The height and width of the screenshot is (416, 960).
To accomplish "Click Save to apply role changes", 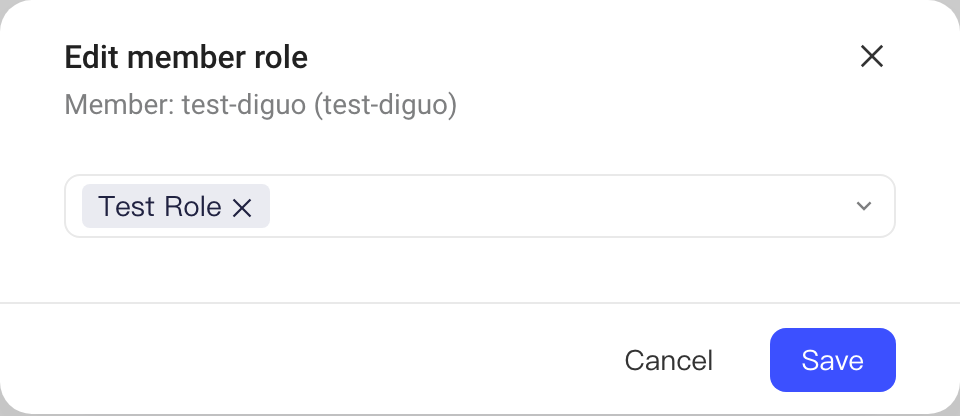I will [x=833, y=360].
